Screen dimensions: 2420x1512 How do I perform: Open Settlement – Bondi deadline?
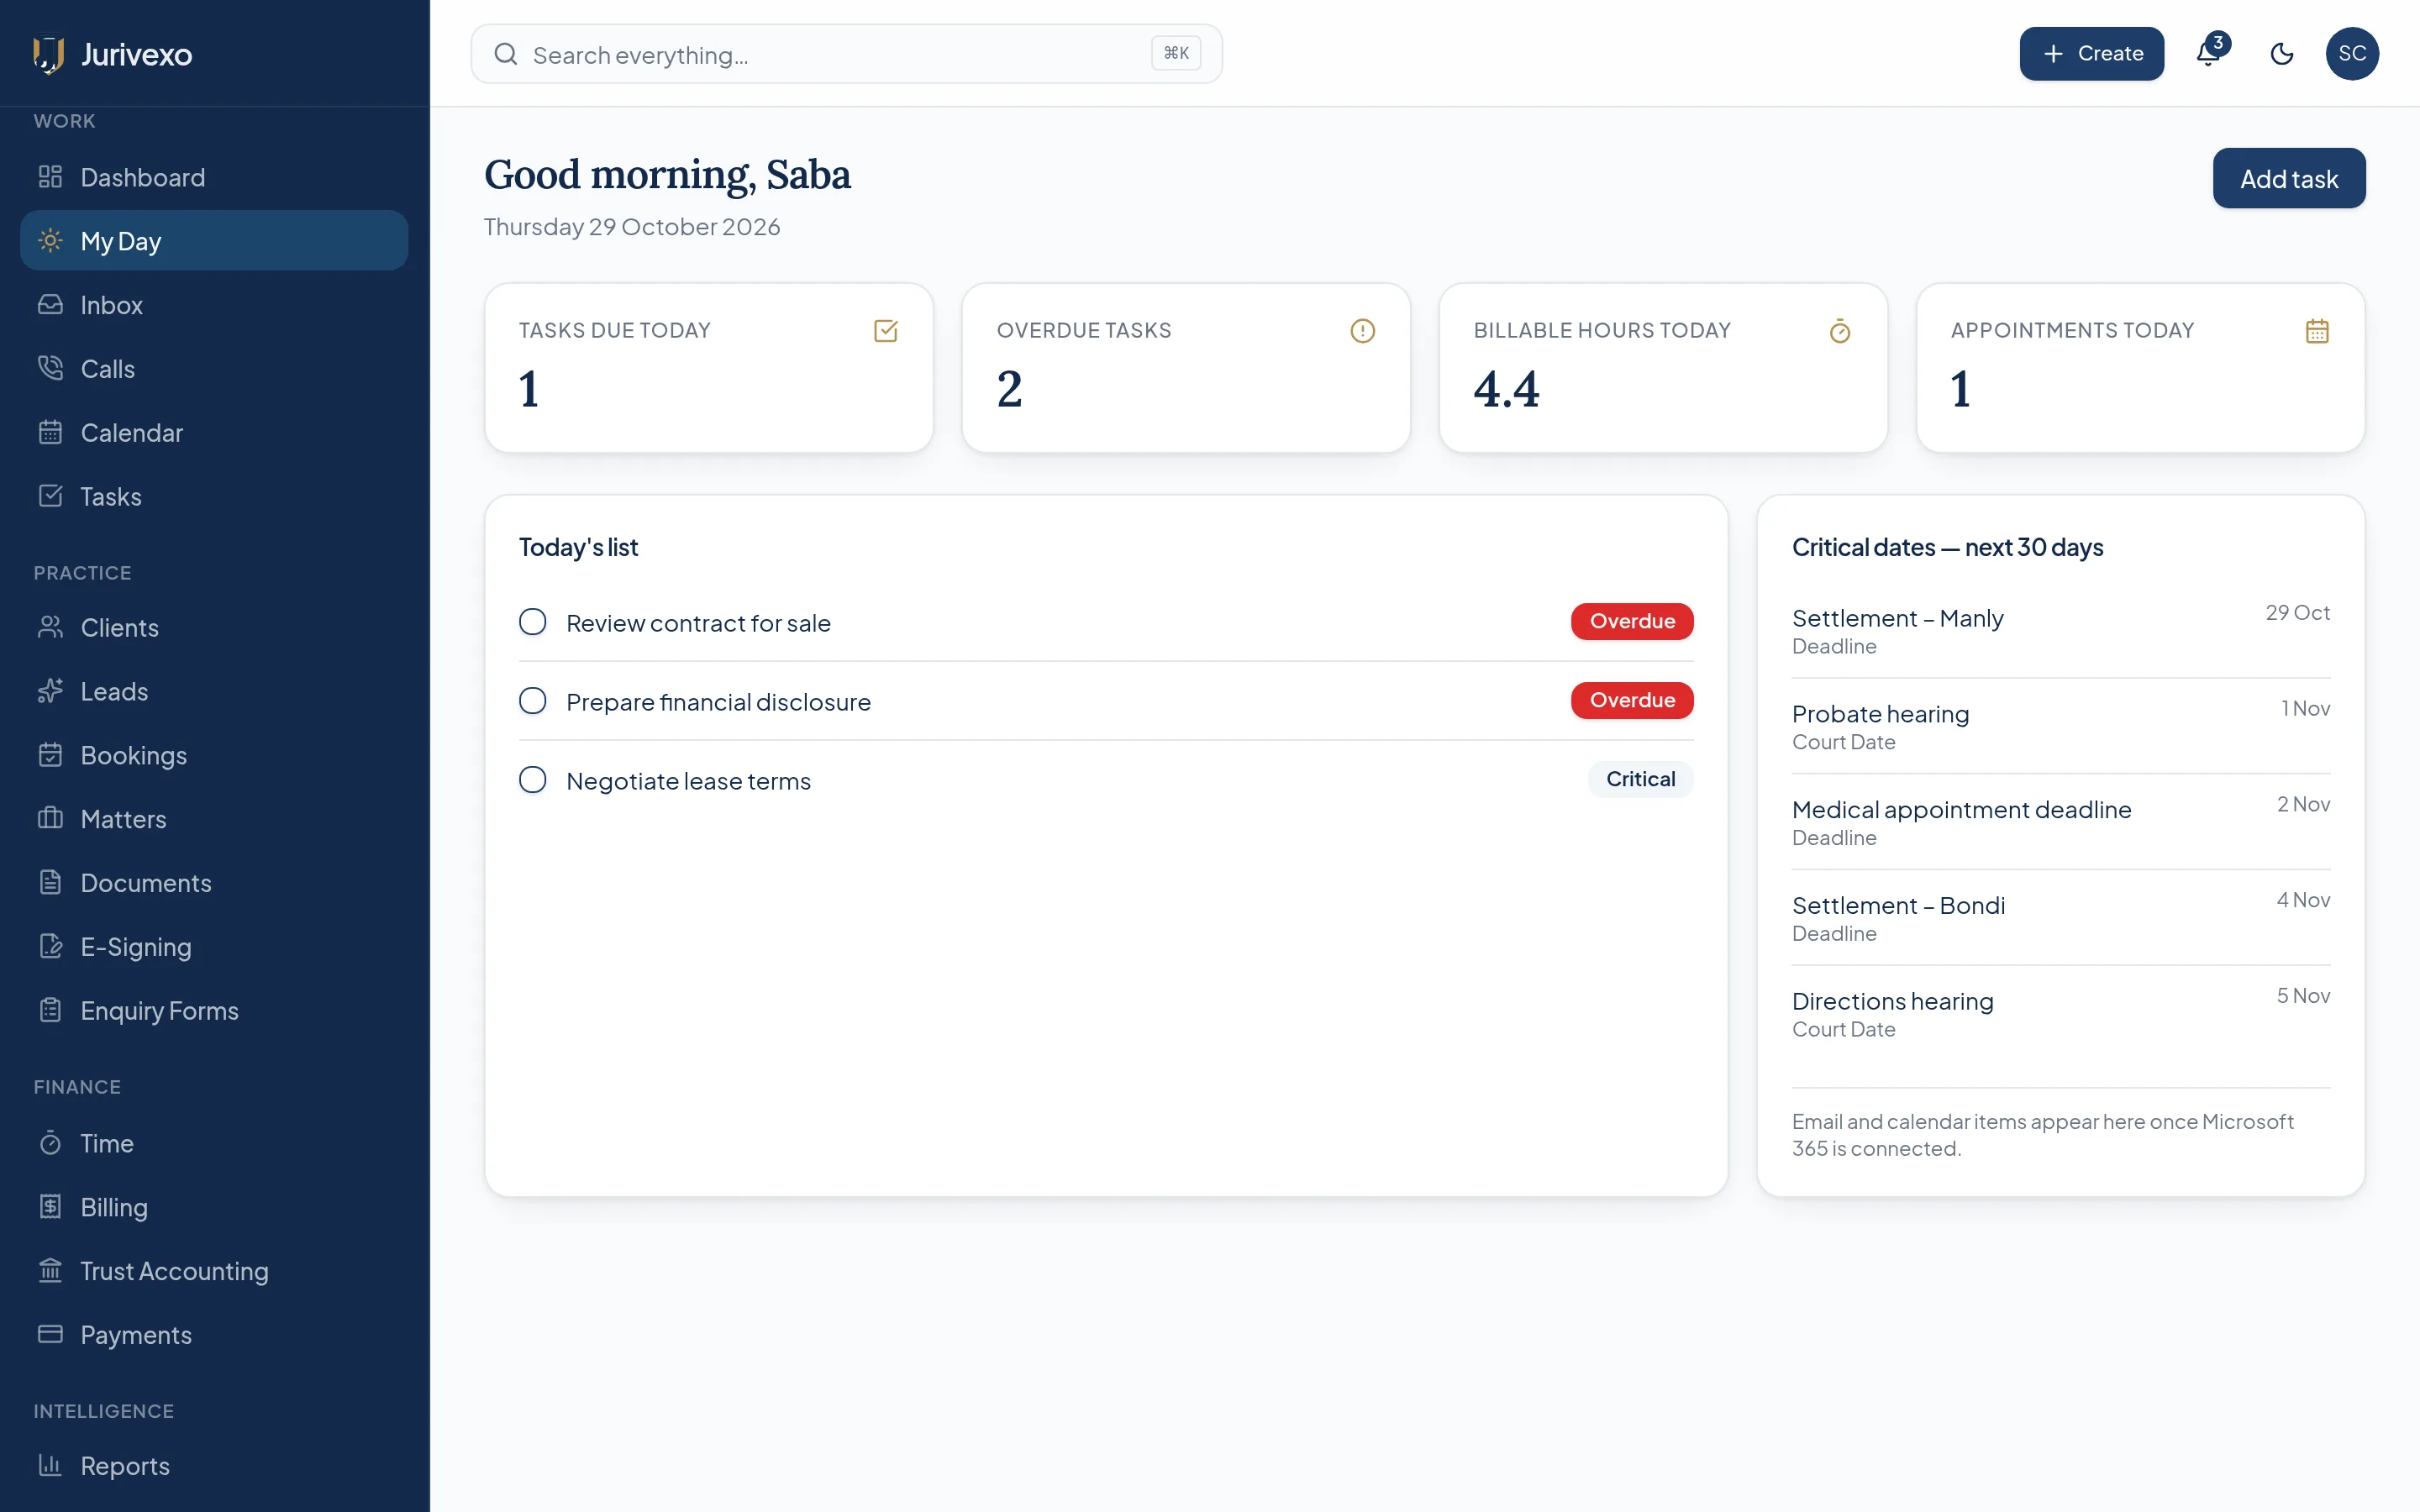(x=2060, y=919)
